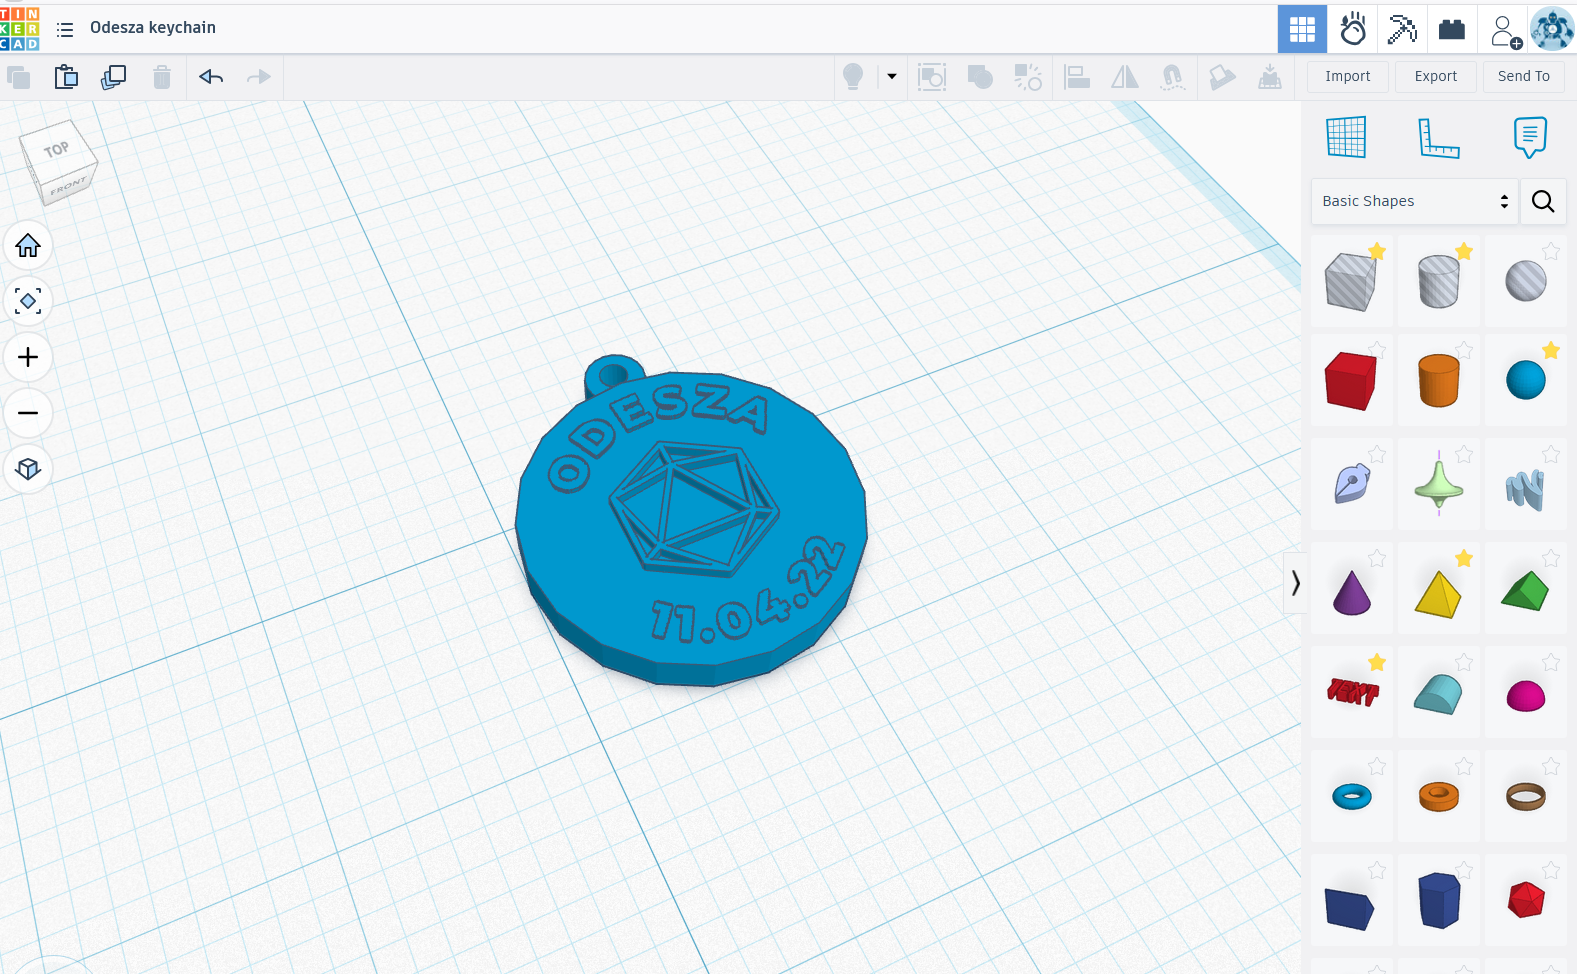Open the Tinkercad home logo
Screen dimensions: 1577x974
coord(19,28)
